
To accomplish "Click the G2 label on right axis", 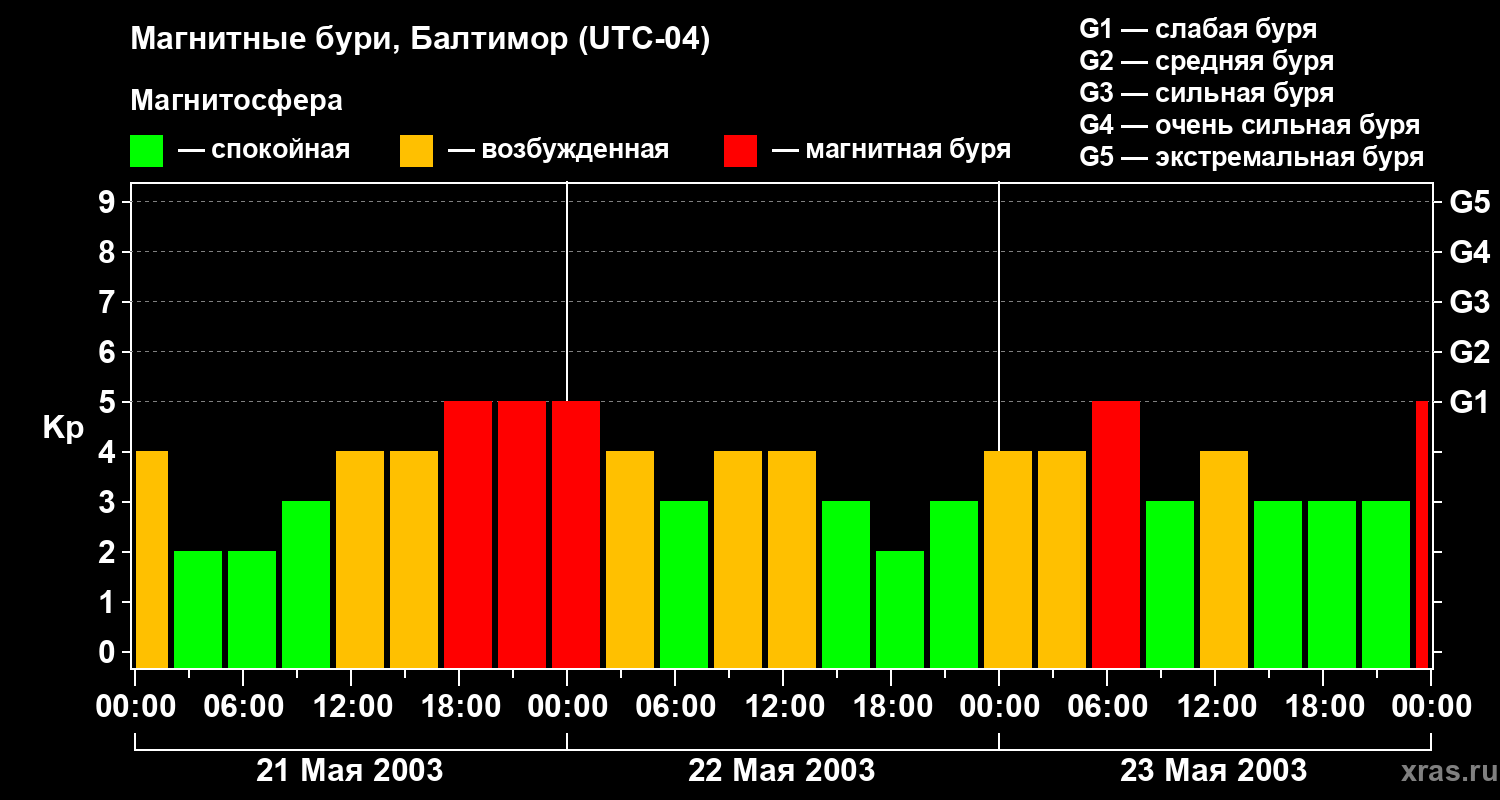I will coord(1469,352).
